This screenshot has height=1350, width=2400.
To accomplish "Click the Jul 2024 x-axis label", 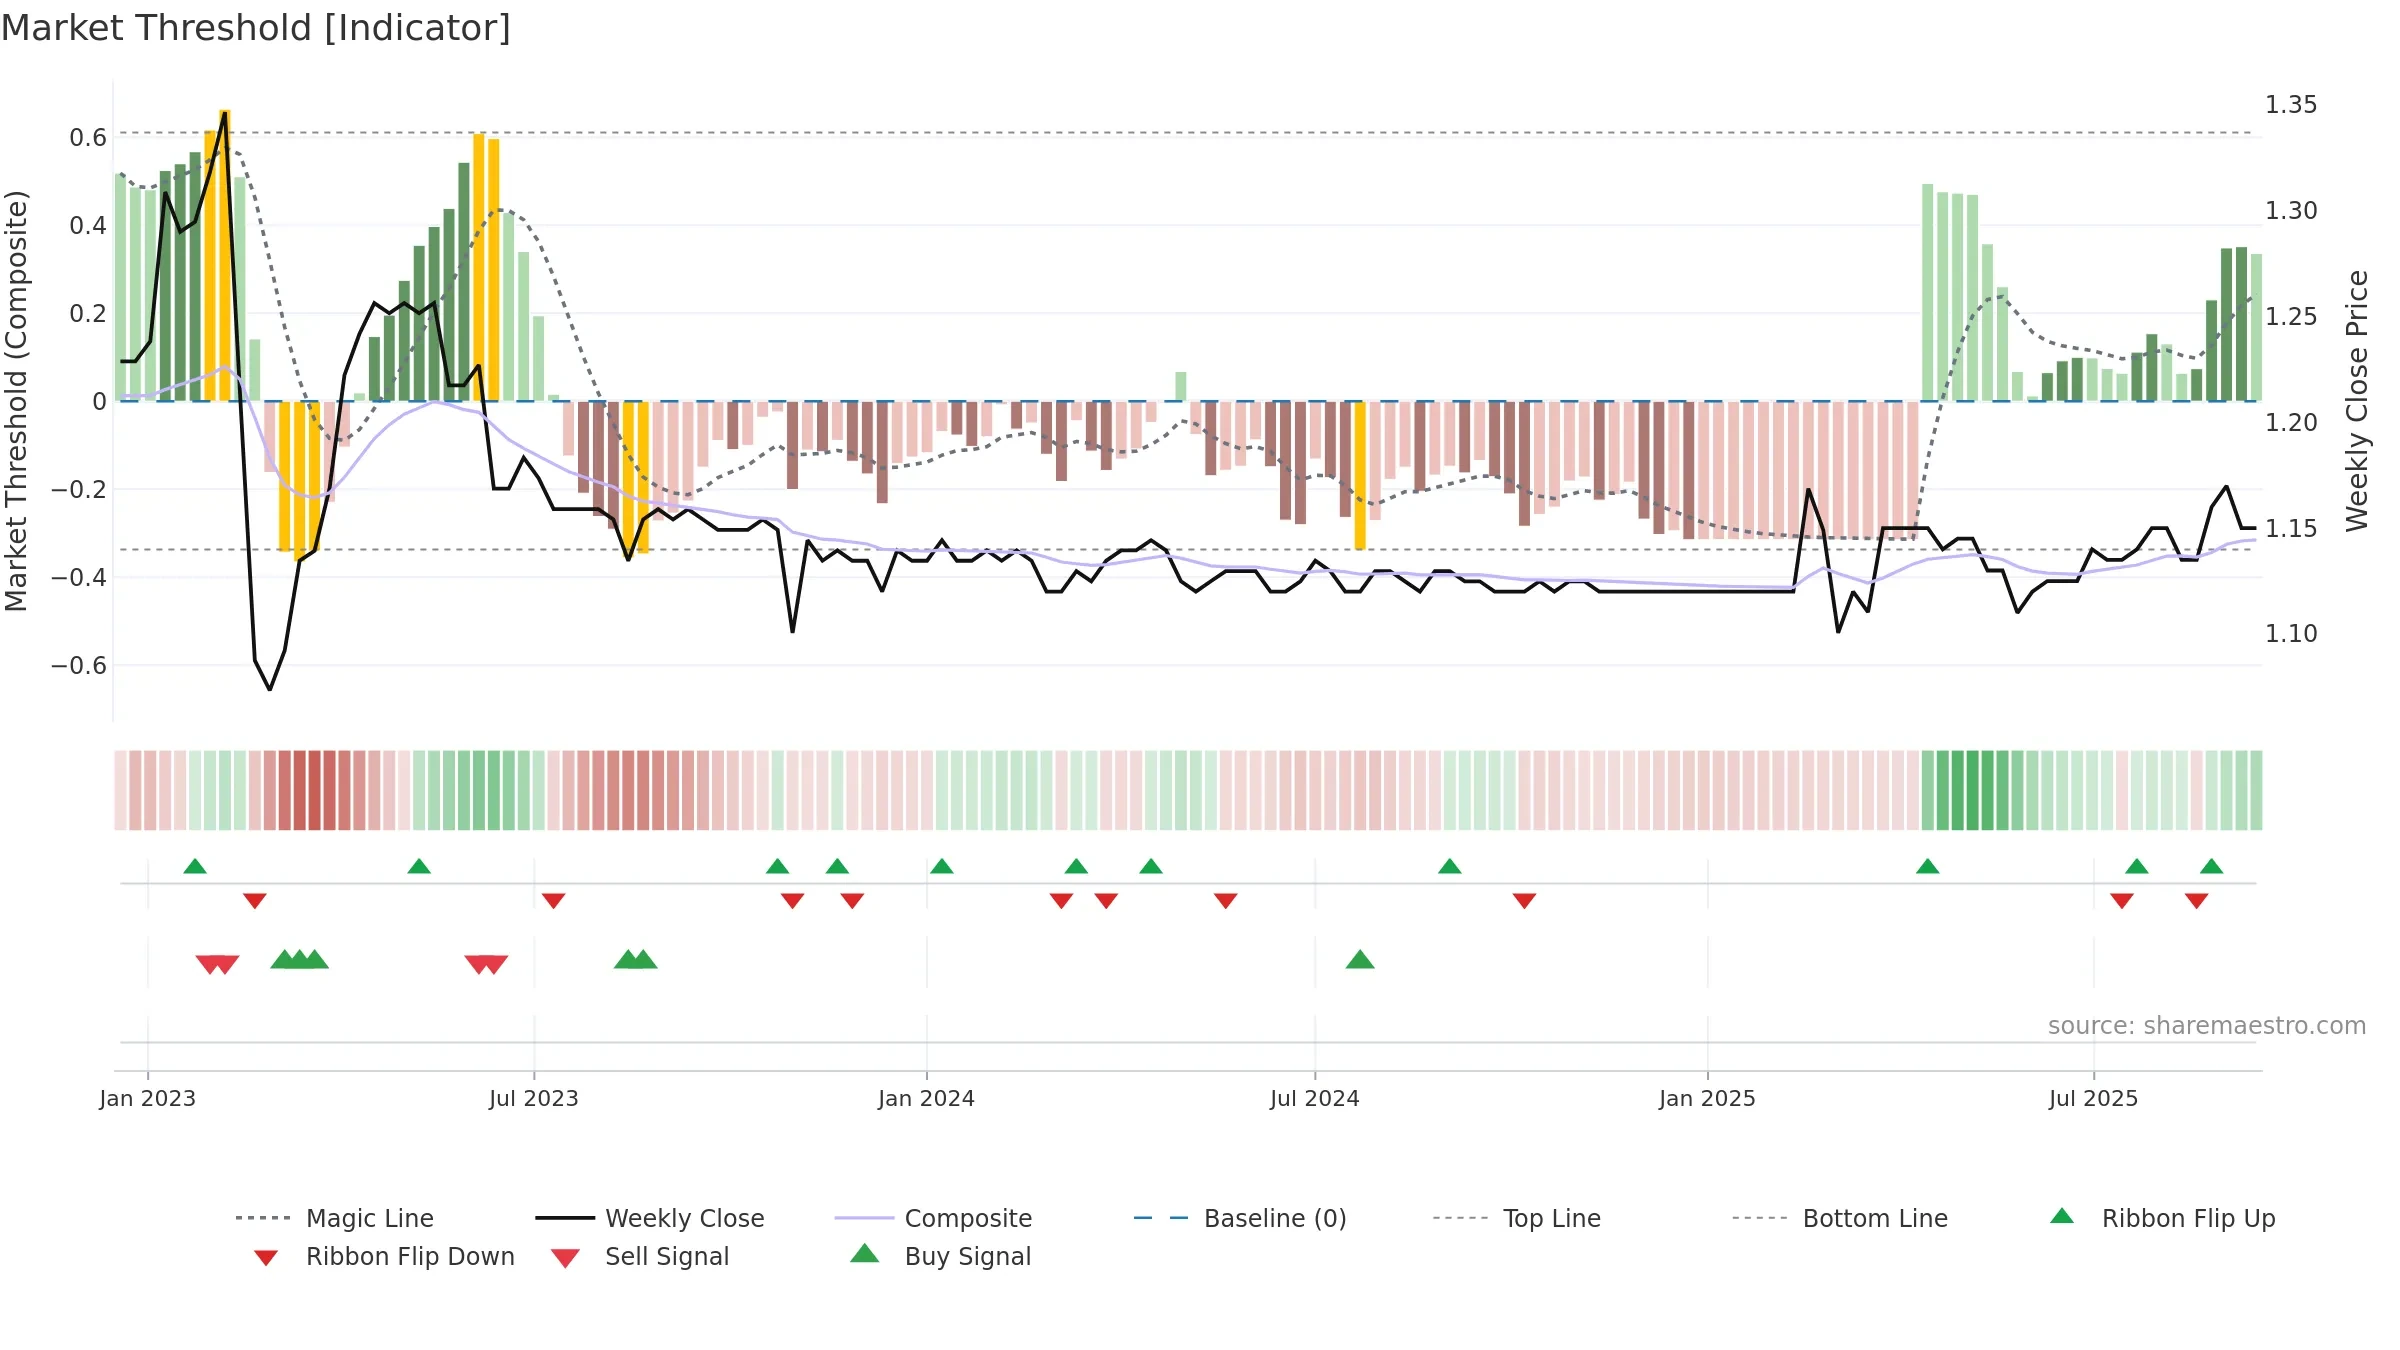I will [x=1315, y=1098].
